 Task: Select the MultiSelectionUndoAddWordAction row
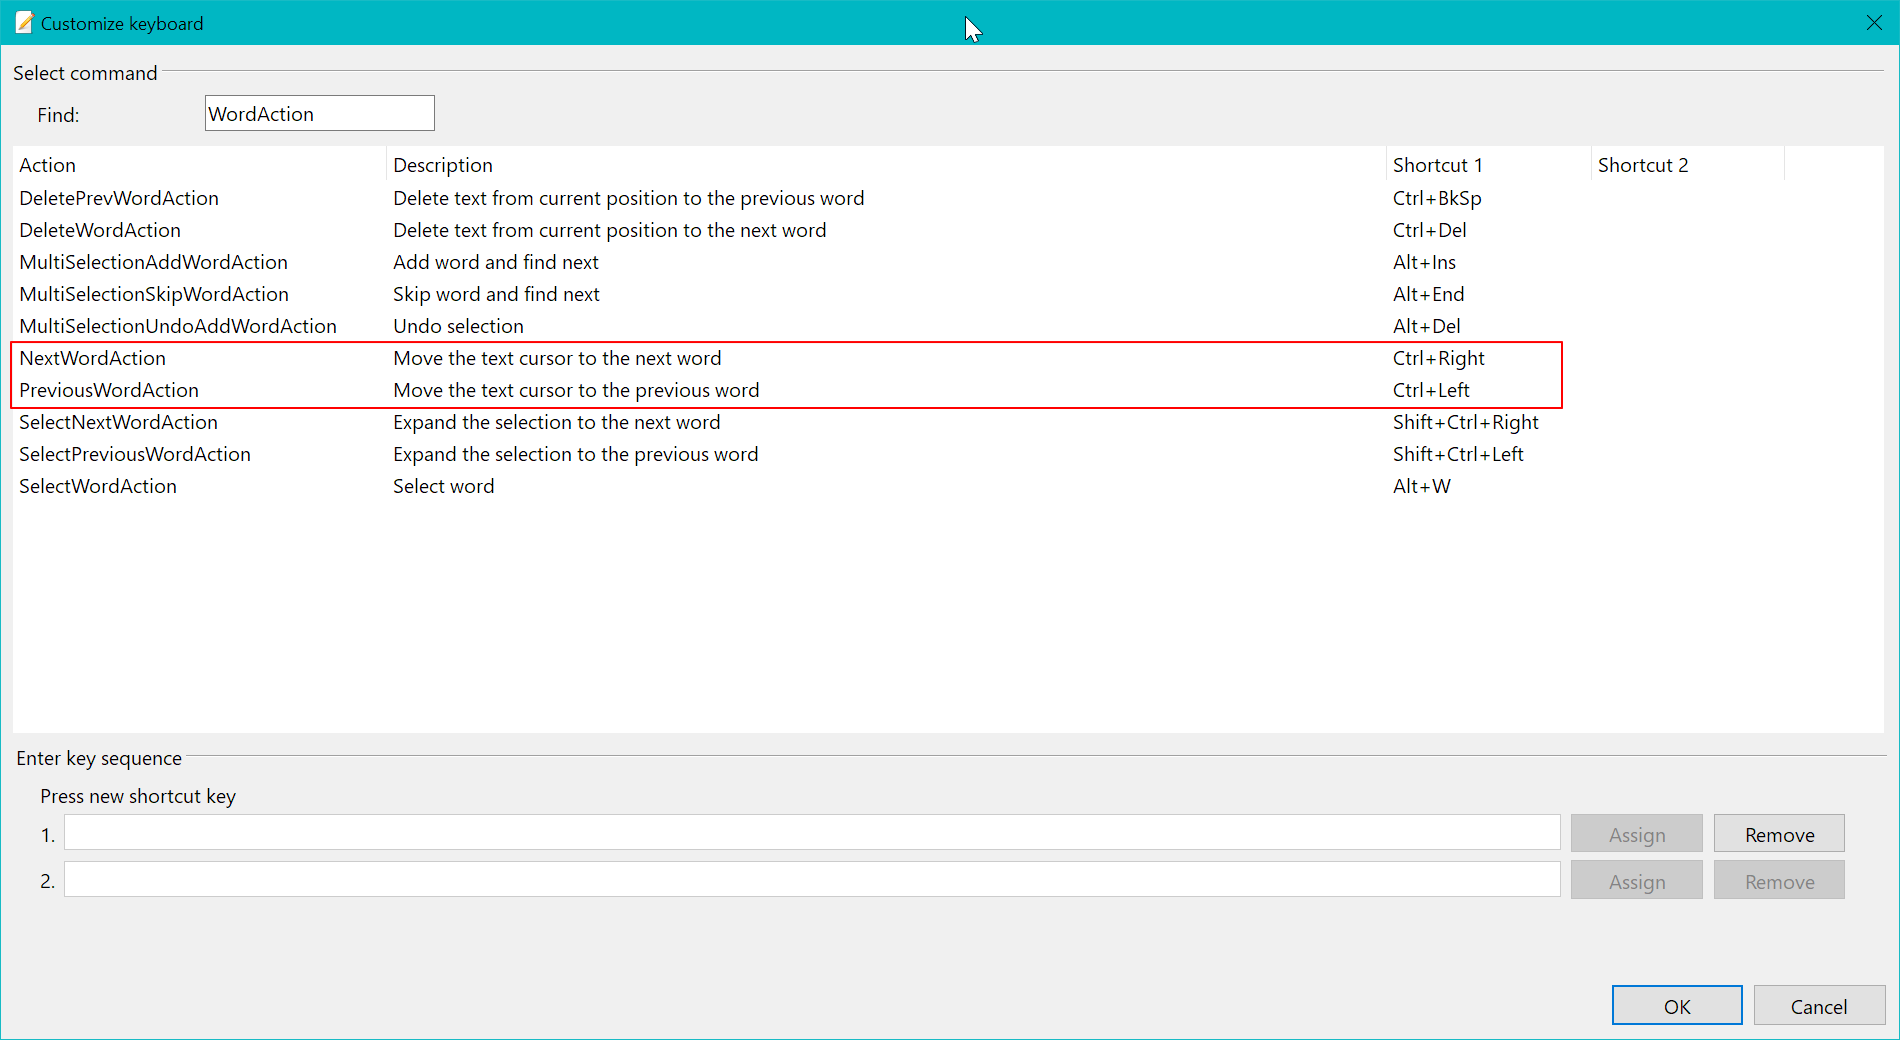[178, 326]
